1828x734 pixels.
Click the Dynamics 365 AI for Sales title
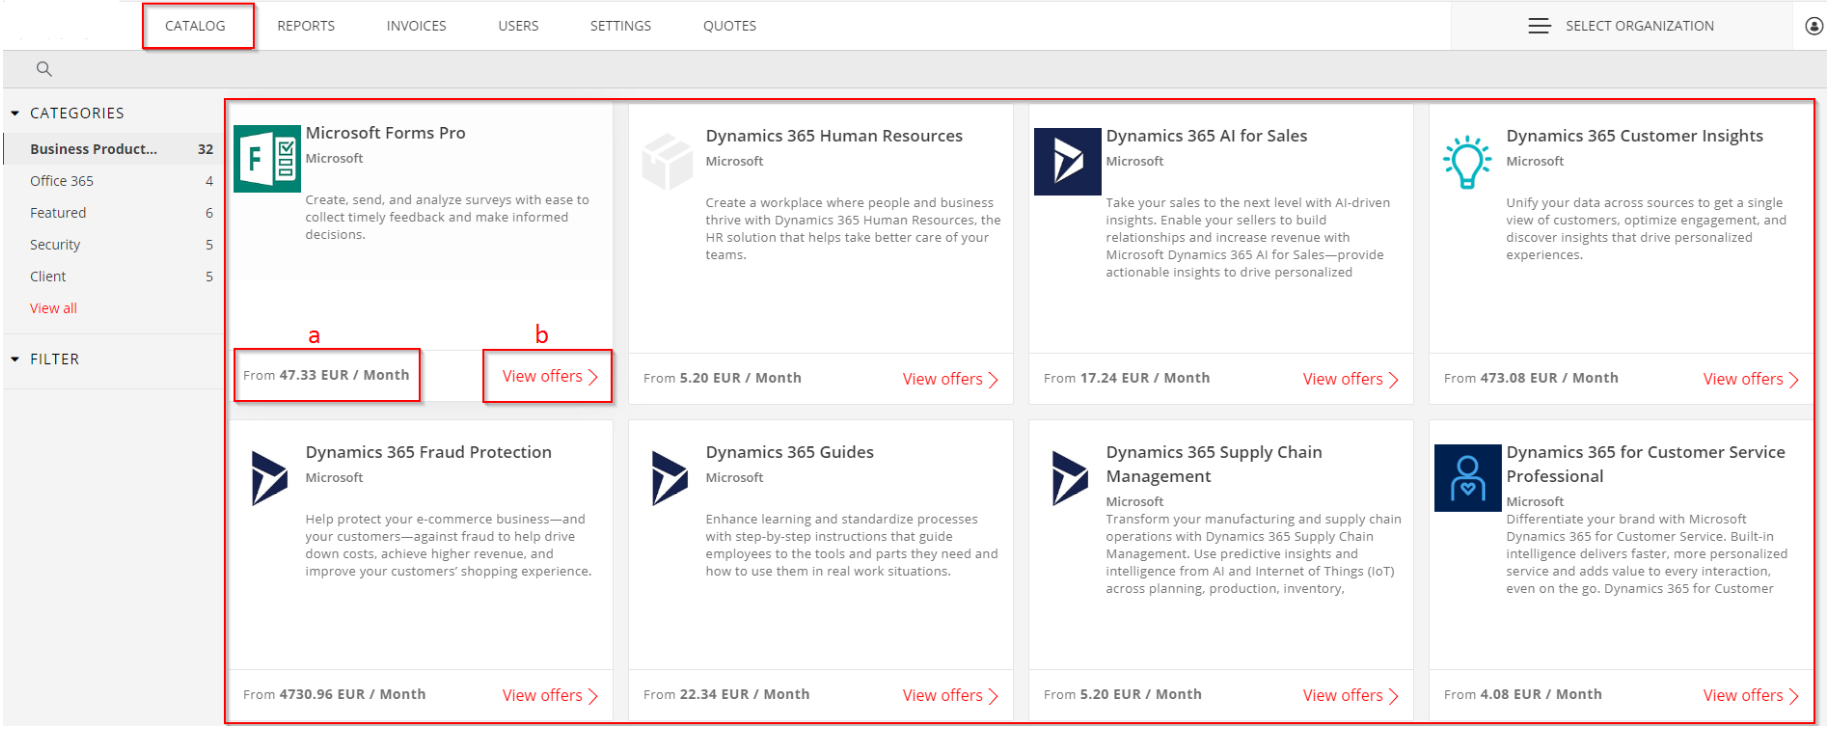point(1206,136)
